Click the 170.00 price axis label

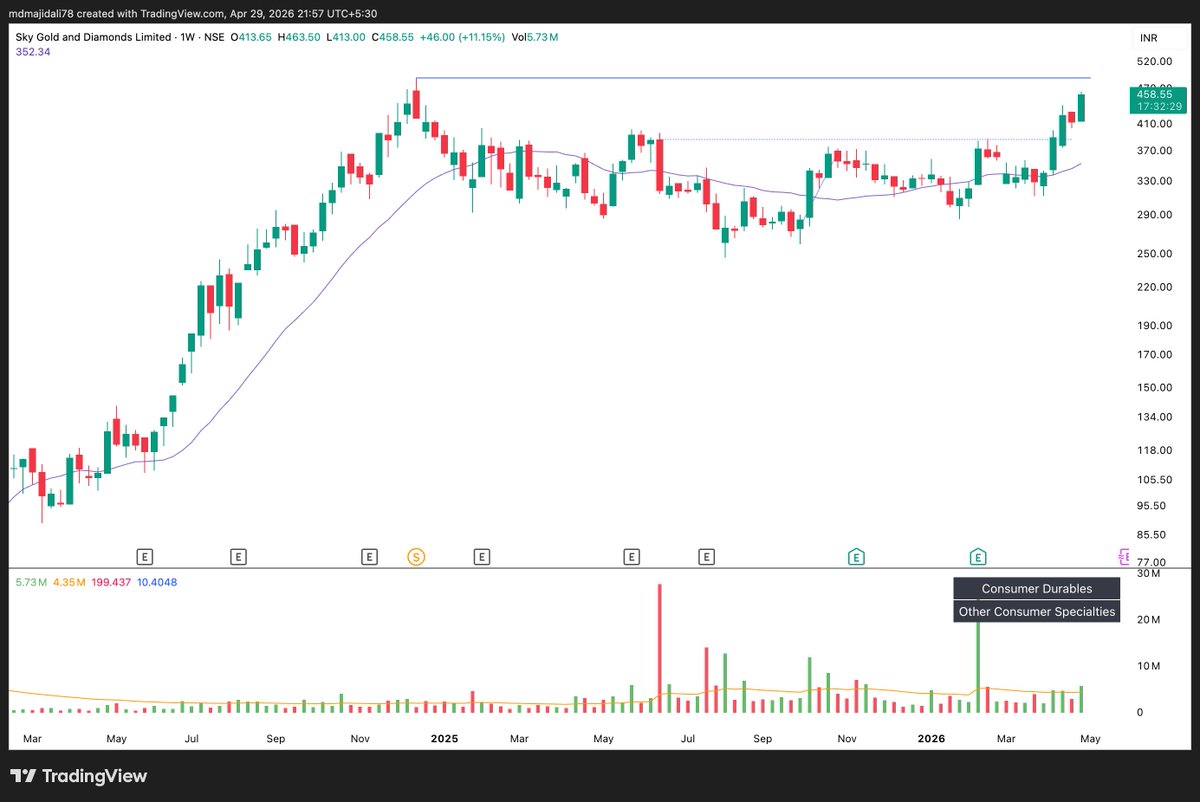coord(1153,355)
